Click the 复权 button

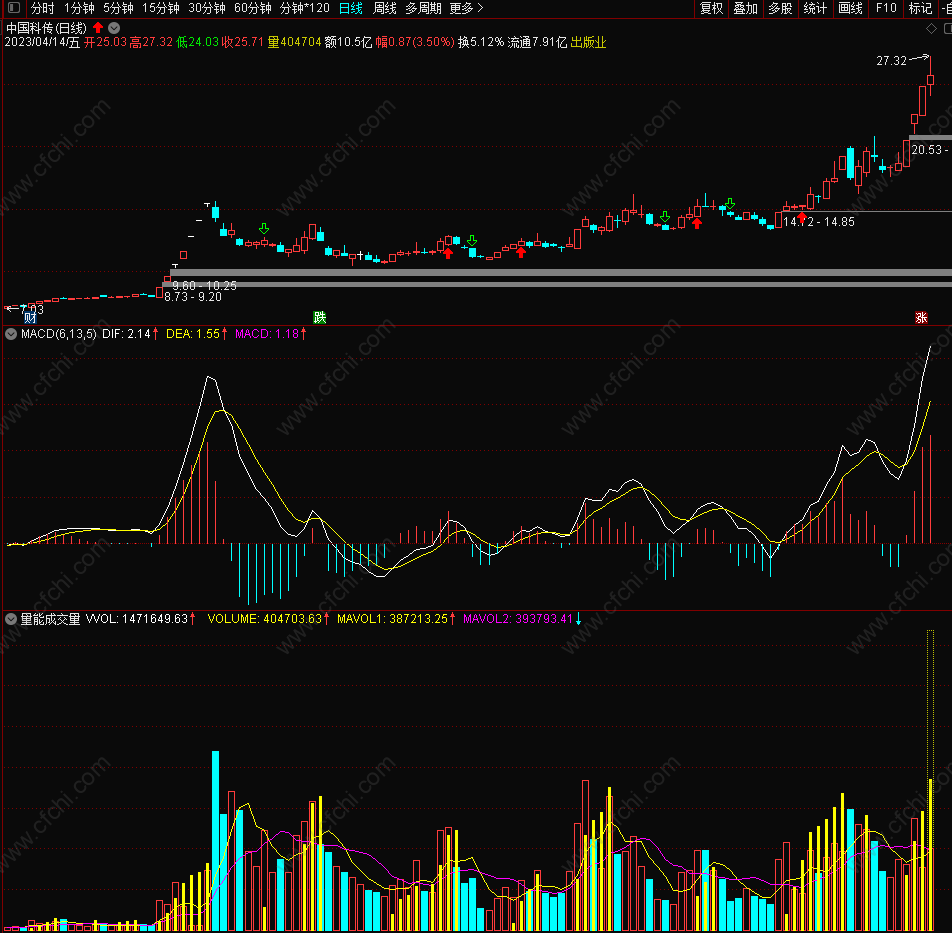point(712,8)
